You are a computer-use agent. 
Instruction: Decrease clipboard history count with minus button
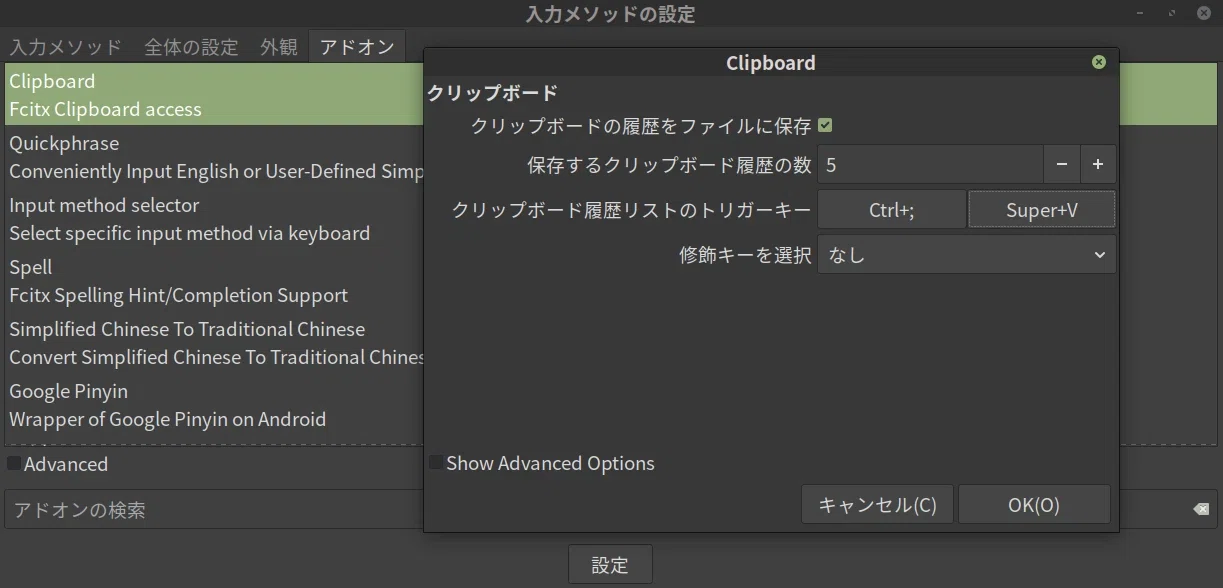point(1062,164)
